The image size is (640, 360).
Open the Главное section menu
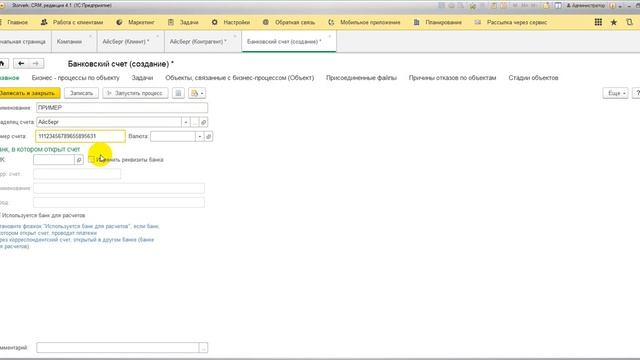18,22
